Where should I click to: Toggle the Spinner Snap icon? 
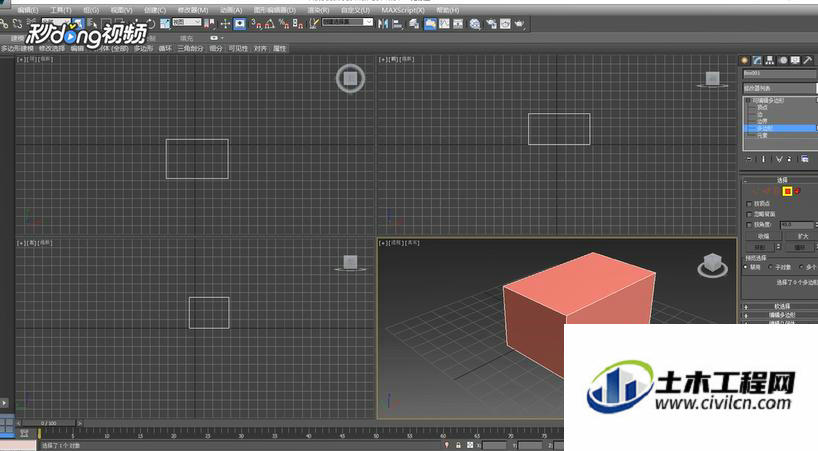click(298, 23)
